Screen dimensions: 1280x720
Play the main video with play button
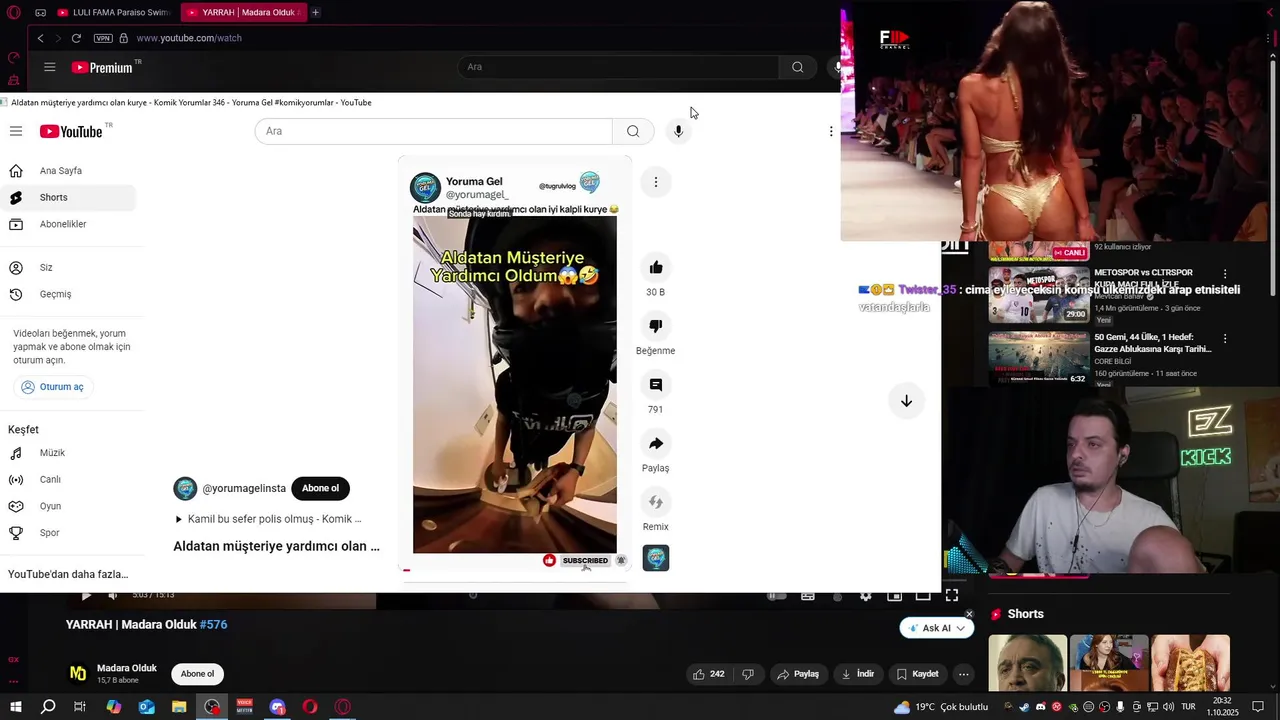point(86,596)
